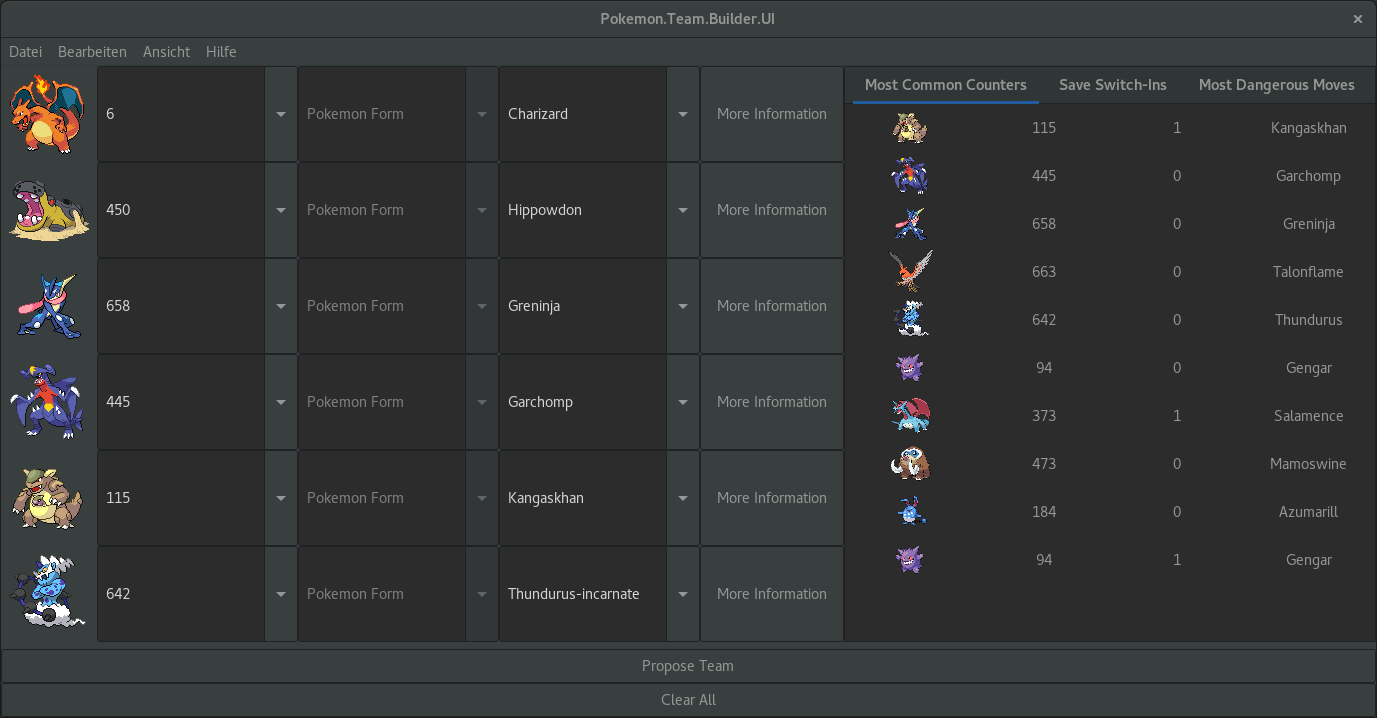Image resolution: width=1377 pixels, height=718 pixels.
Task: Close the Pokemon.Team.Builder.UI window
Action: [1357, 19]
